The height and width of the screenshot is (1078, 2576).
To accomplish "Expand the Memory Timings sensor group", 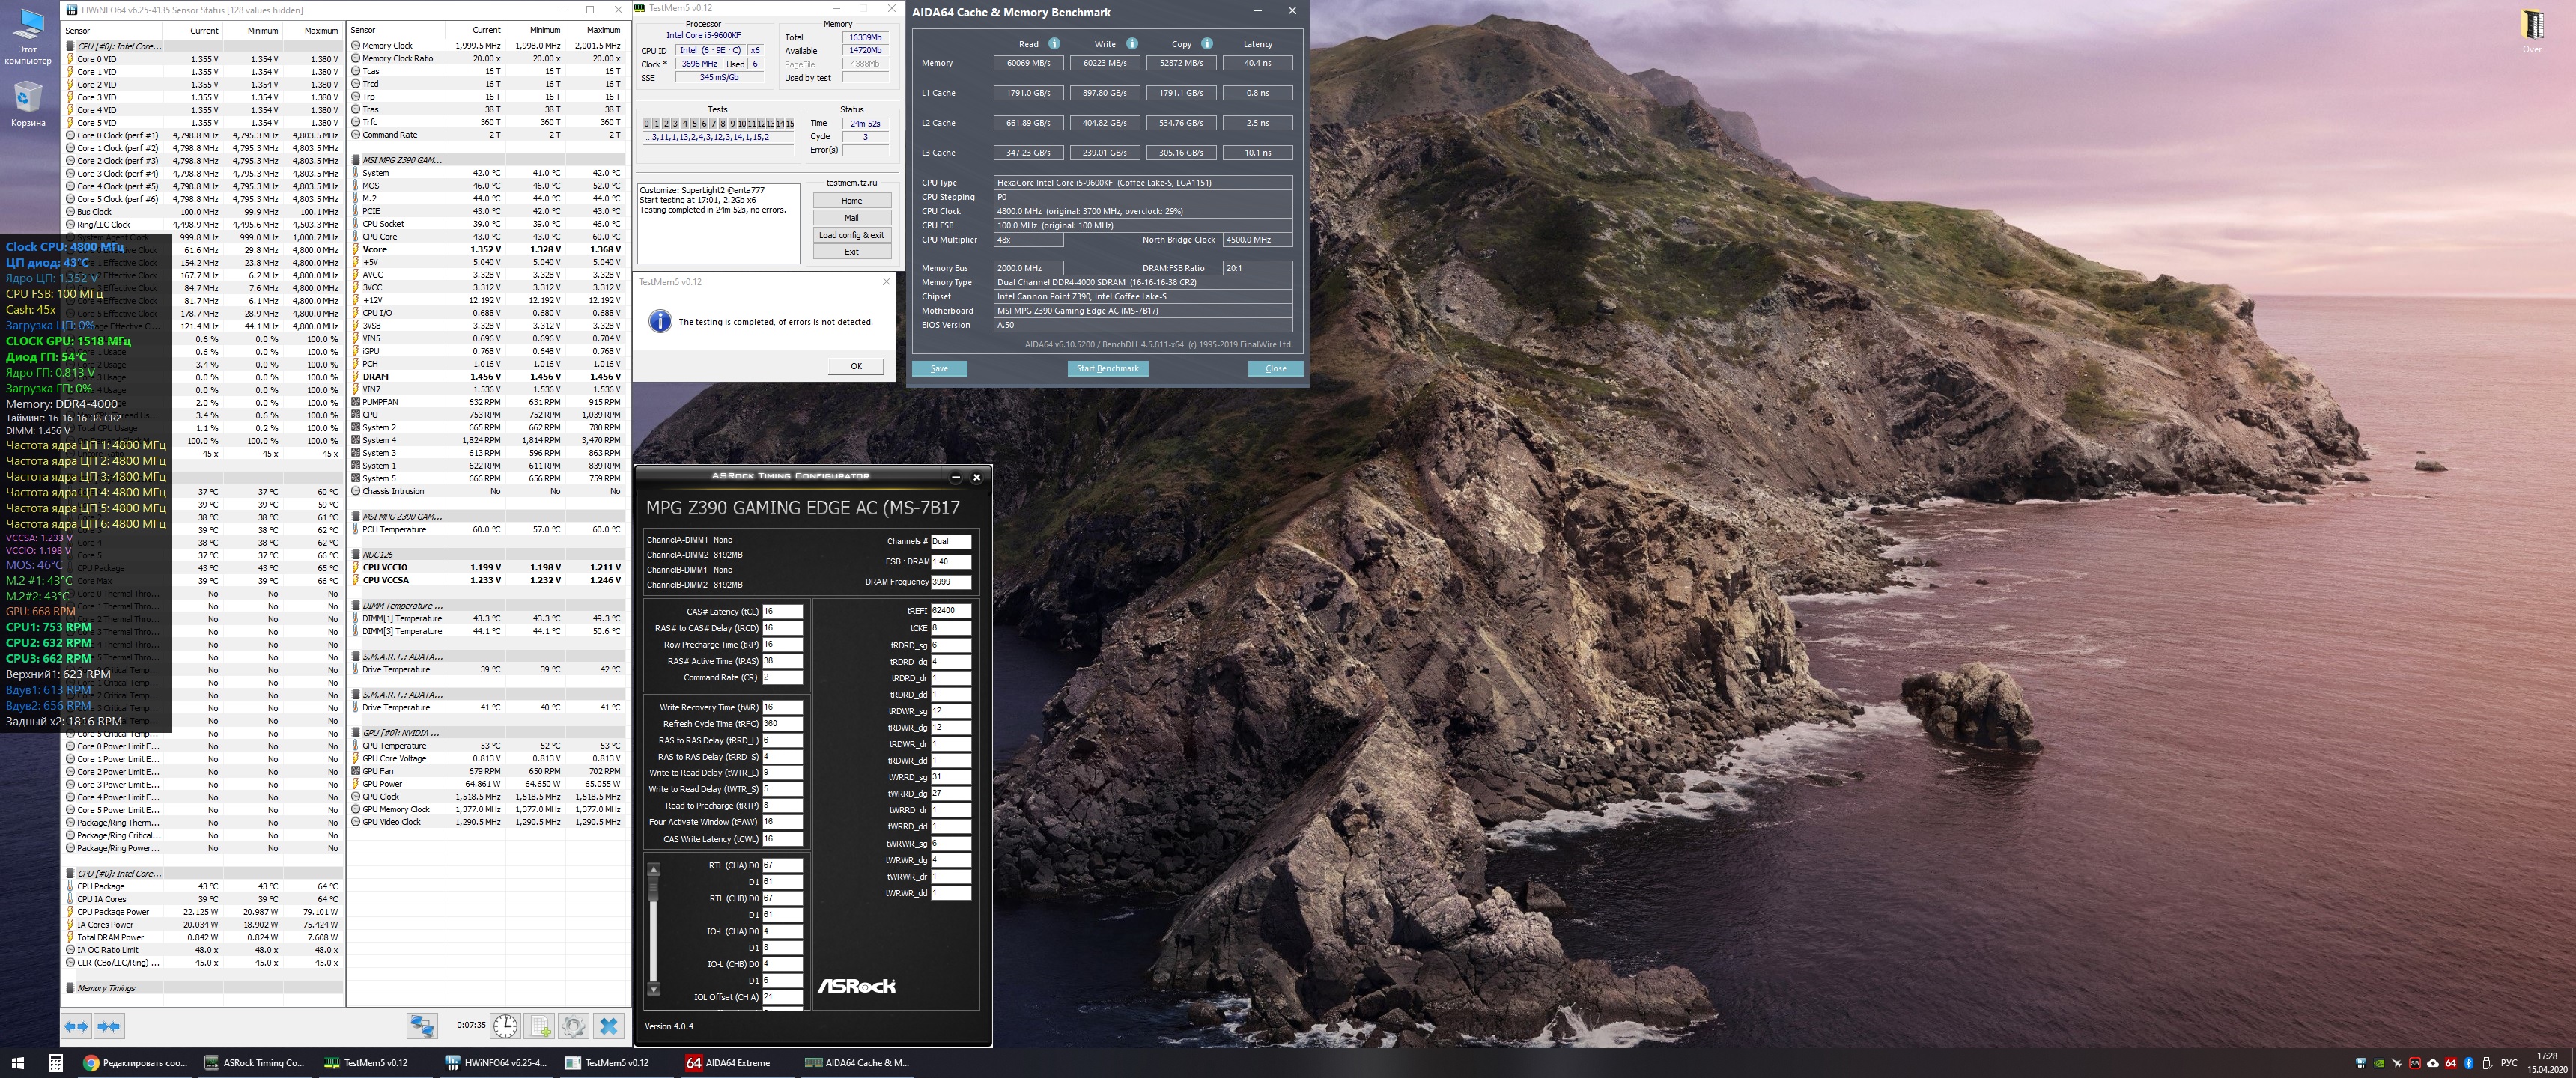I will click(x=105, y=988).
